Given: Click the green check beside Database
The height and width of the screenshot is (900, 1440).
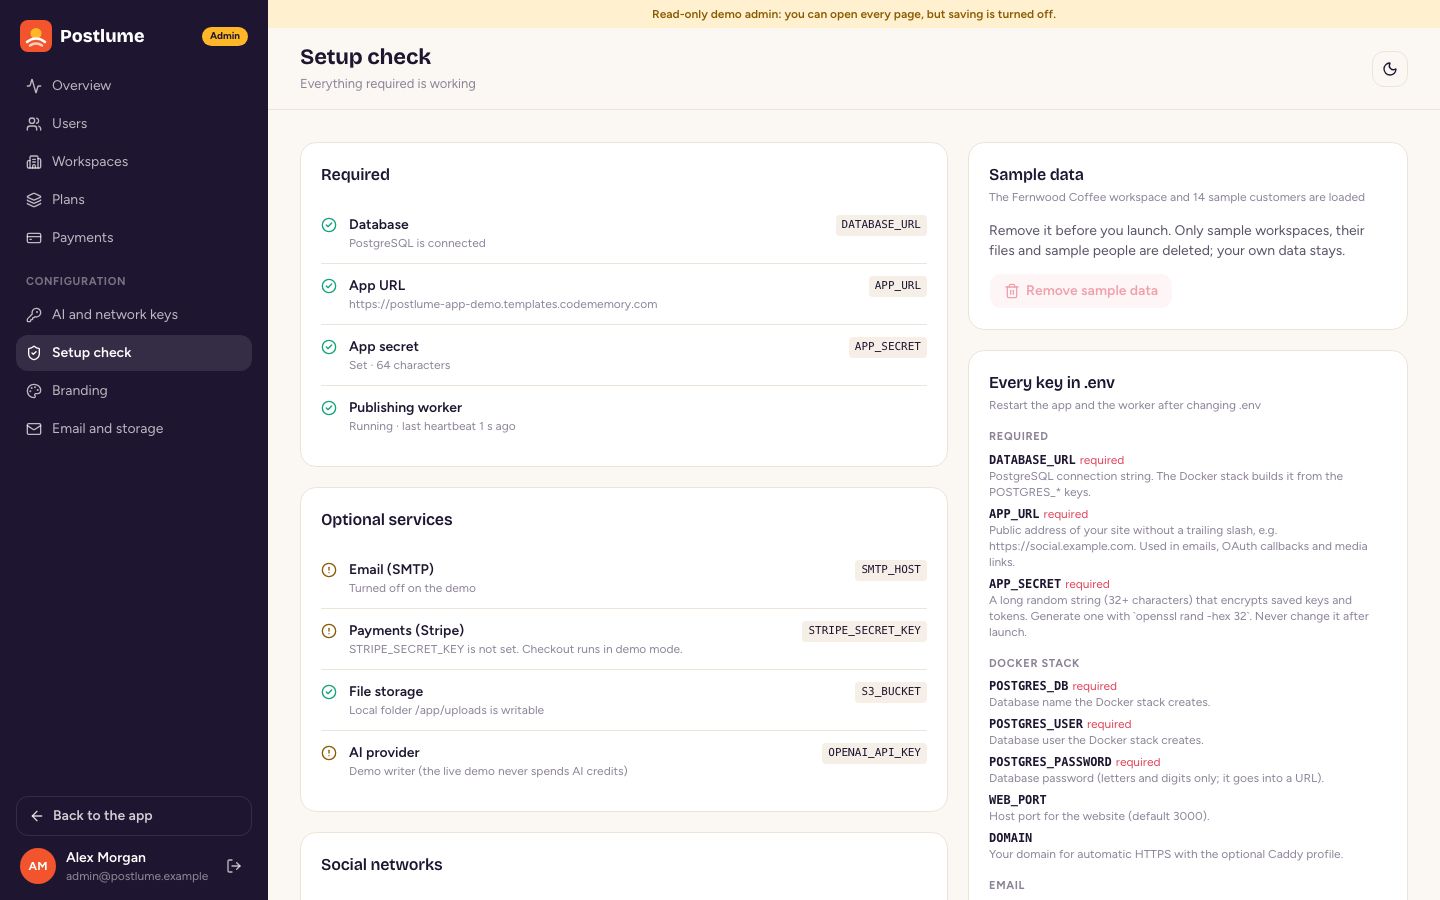Looking at the screenshot, I should [329, 225].
